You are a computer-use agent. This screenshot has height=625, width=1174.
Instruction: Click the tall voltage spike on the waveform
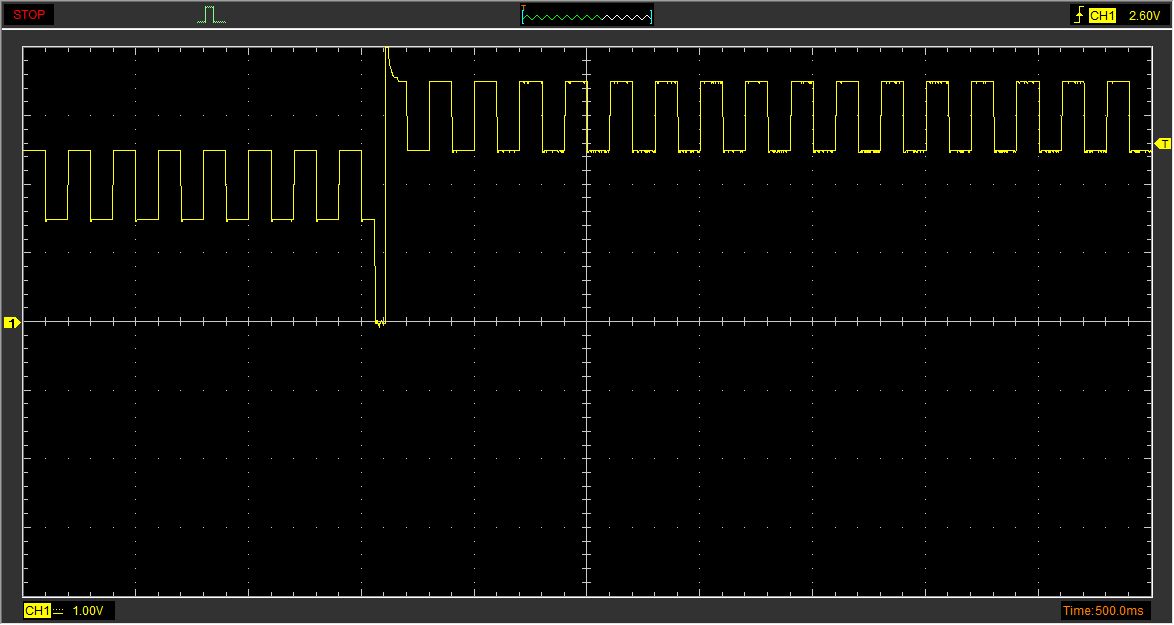pyautogui.click(x=387, y=60)
